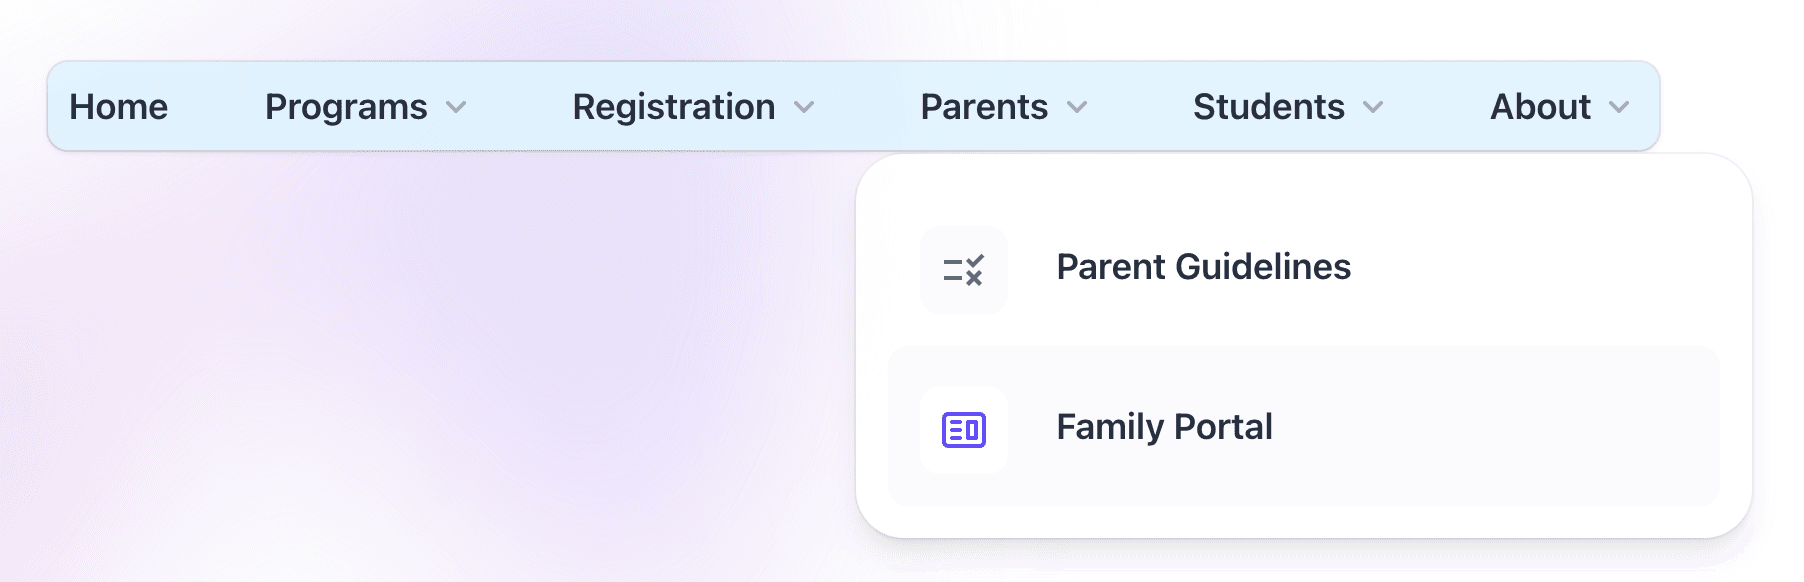Screen dimensions: 1804x582
Task: Select Parent Guidelines text link
Action: click(1204, 267)
